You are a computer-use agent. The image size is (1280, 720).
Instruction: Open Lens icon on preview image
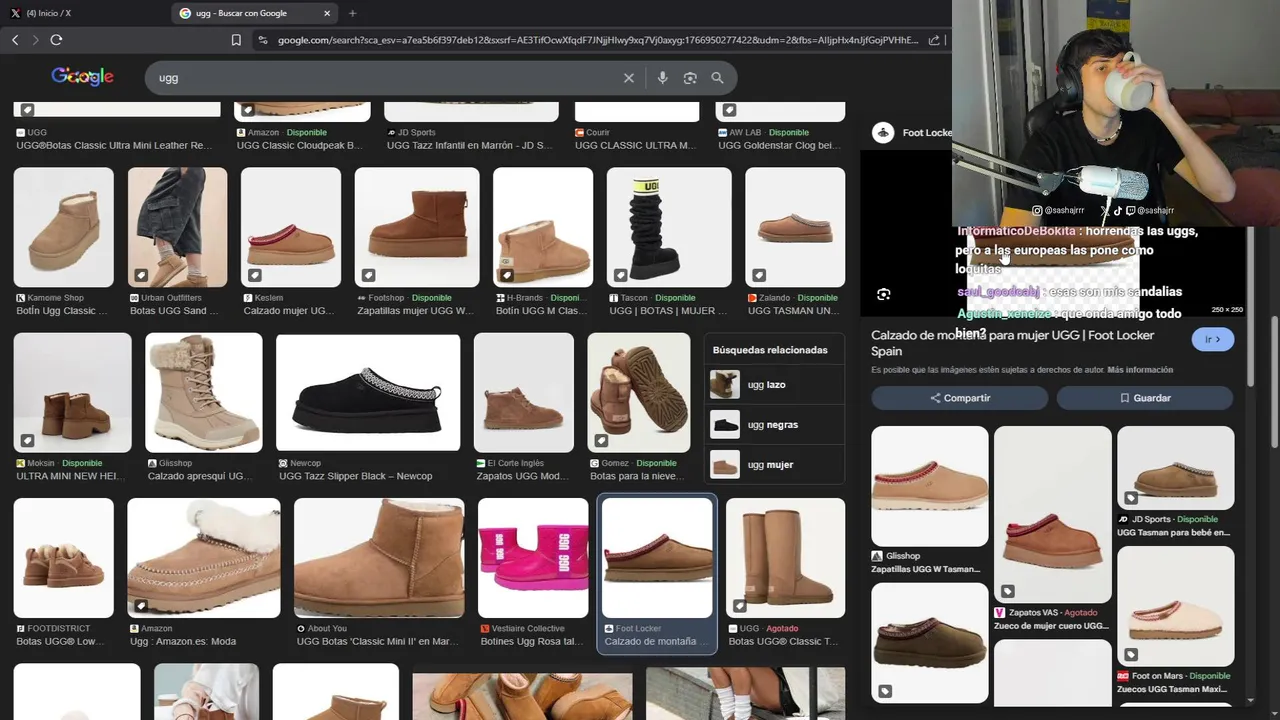pos(883,294)
